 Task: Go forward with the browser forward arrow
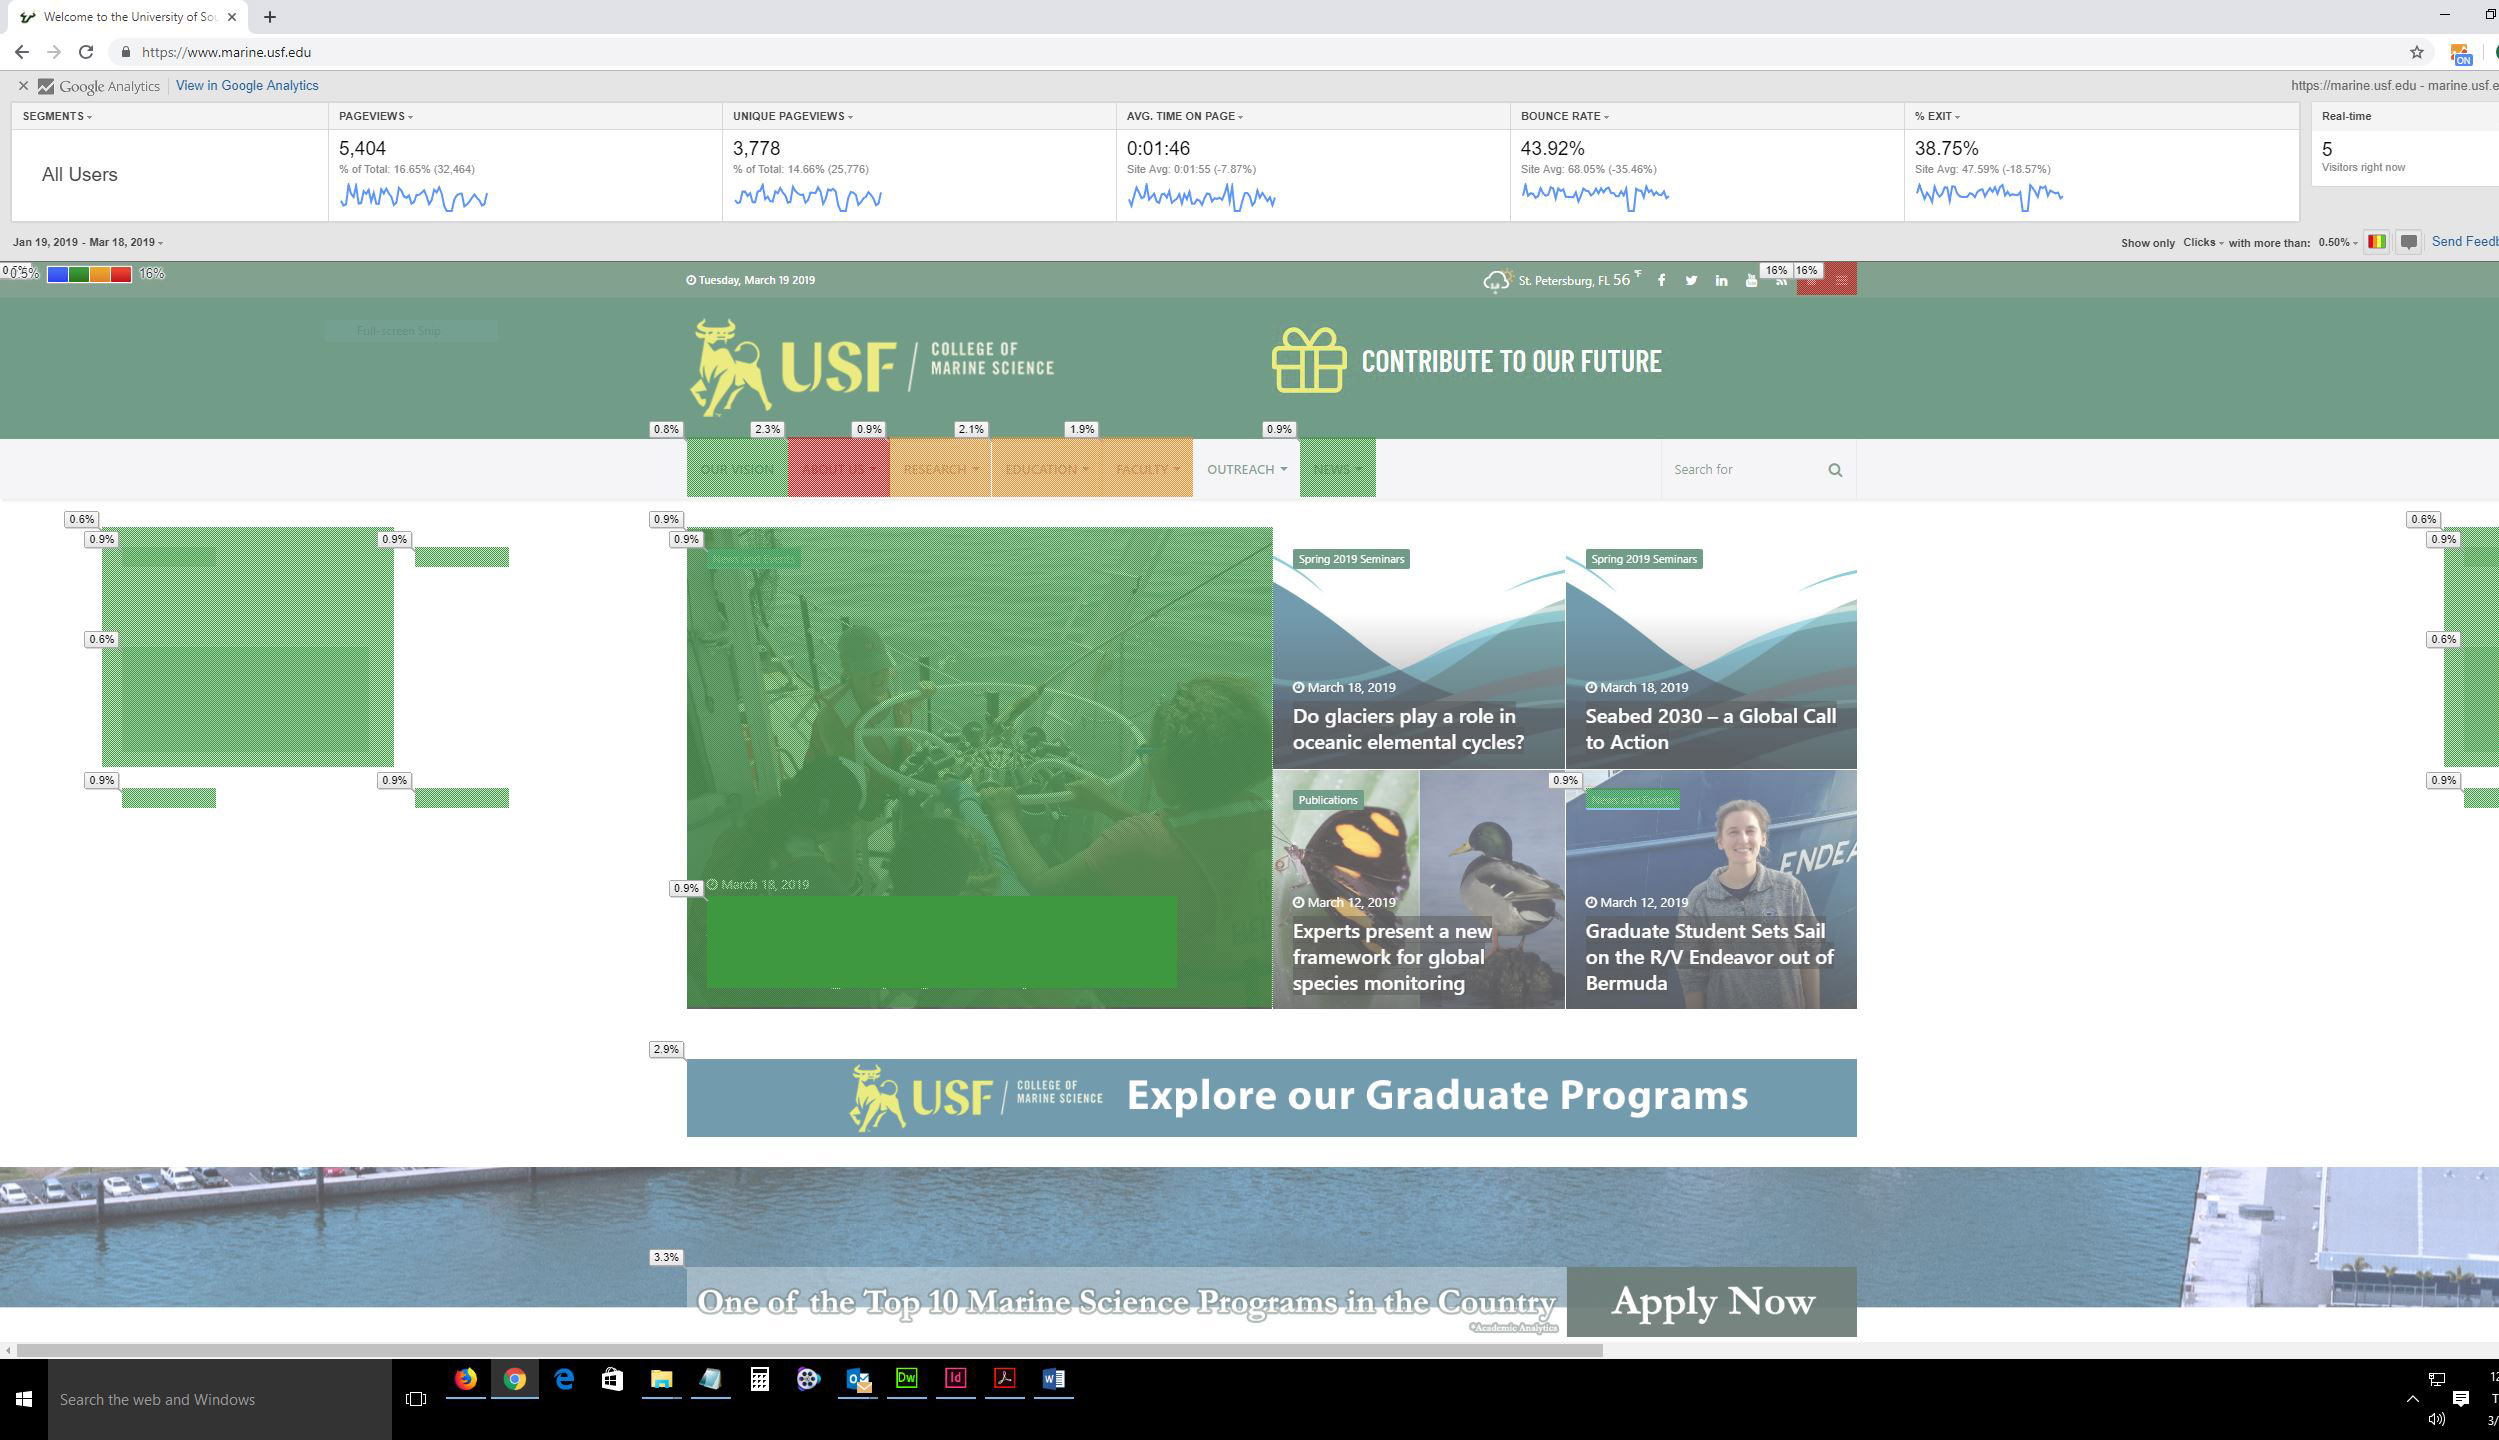54,52
